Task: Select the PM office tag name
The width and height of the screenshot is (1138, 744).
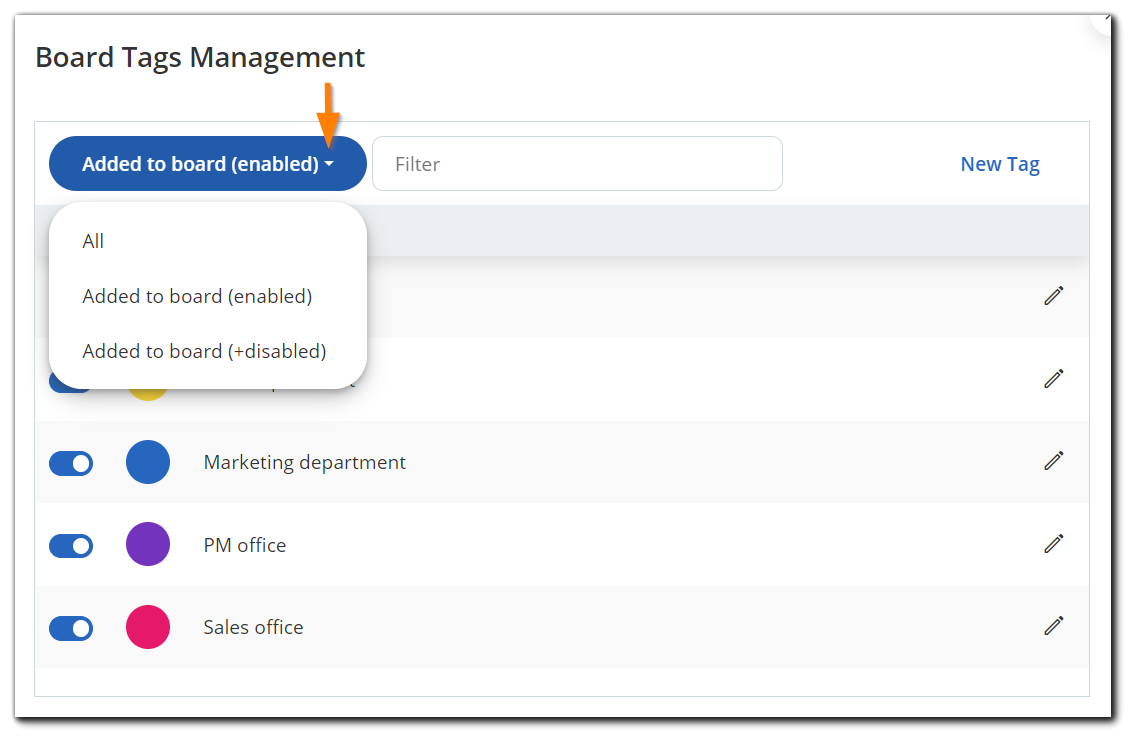Action: click(x=245, y=545)
